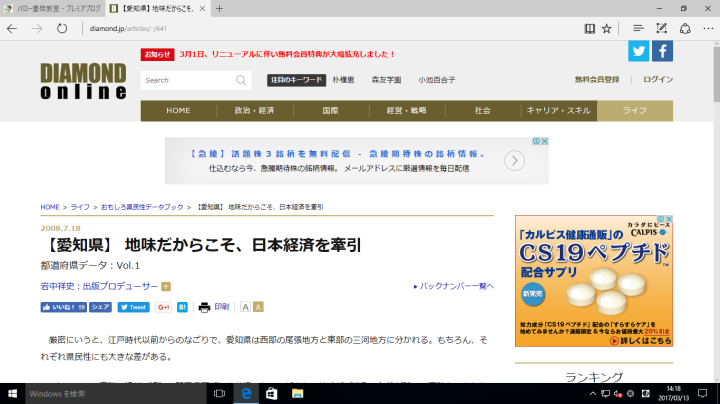Print the article using the 印刷 printer icon
This screenshot has height=404, width=720.
(x=205, y=307)
